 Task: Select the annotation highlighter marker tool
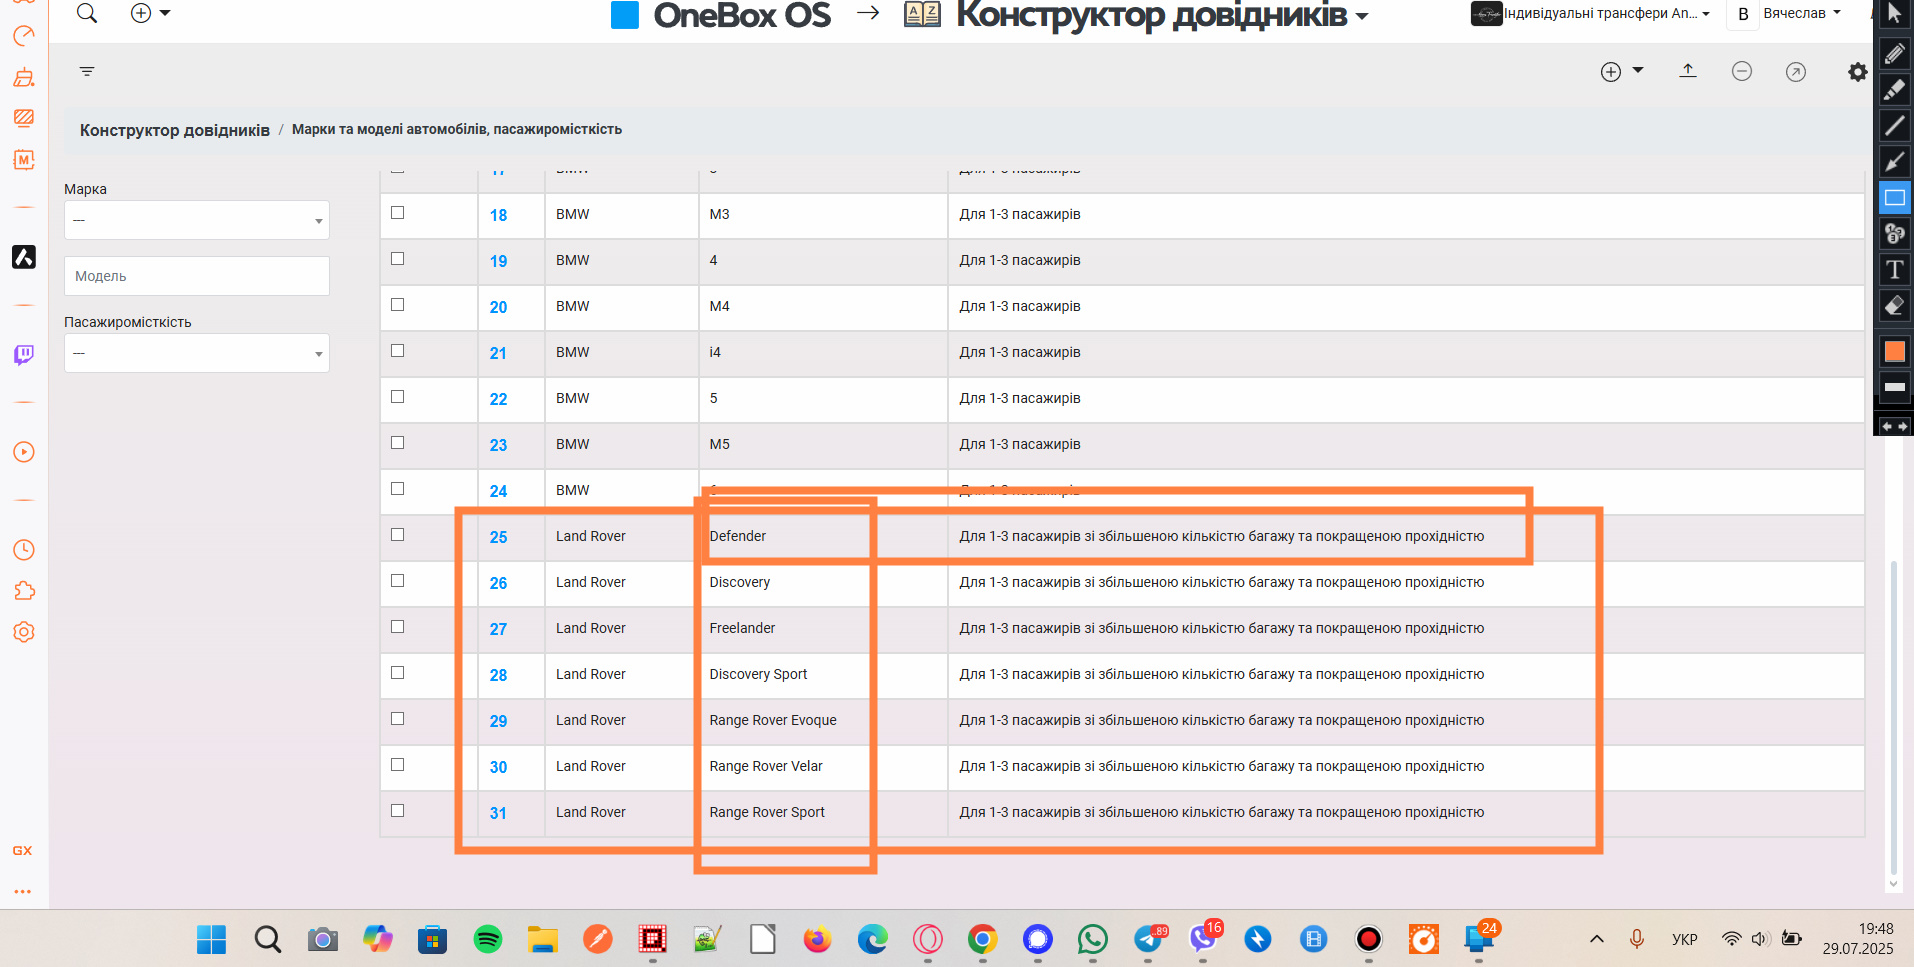click(x=1894, y=89)
